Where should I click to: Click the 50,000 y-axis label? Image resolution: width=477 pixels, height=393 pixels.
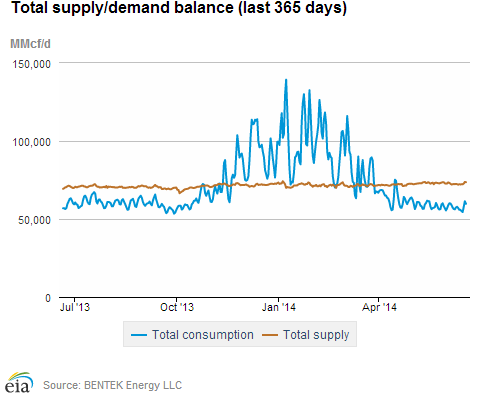point(34,220)
